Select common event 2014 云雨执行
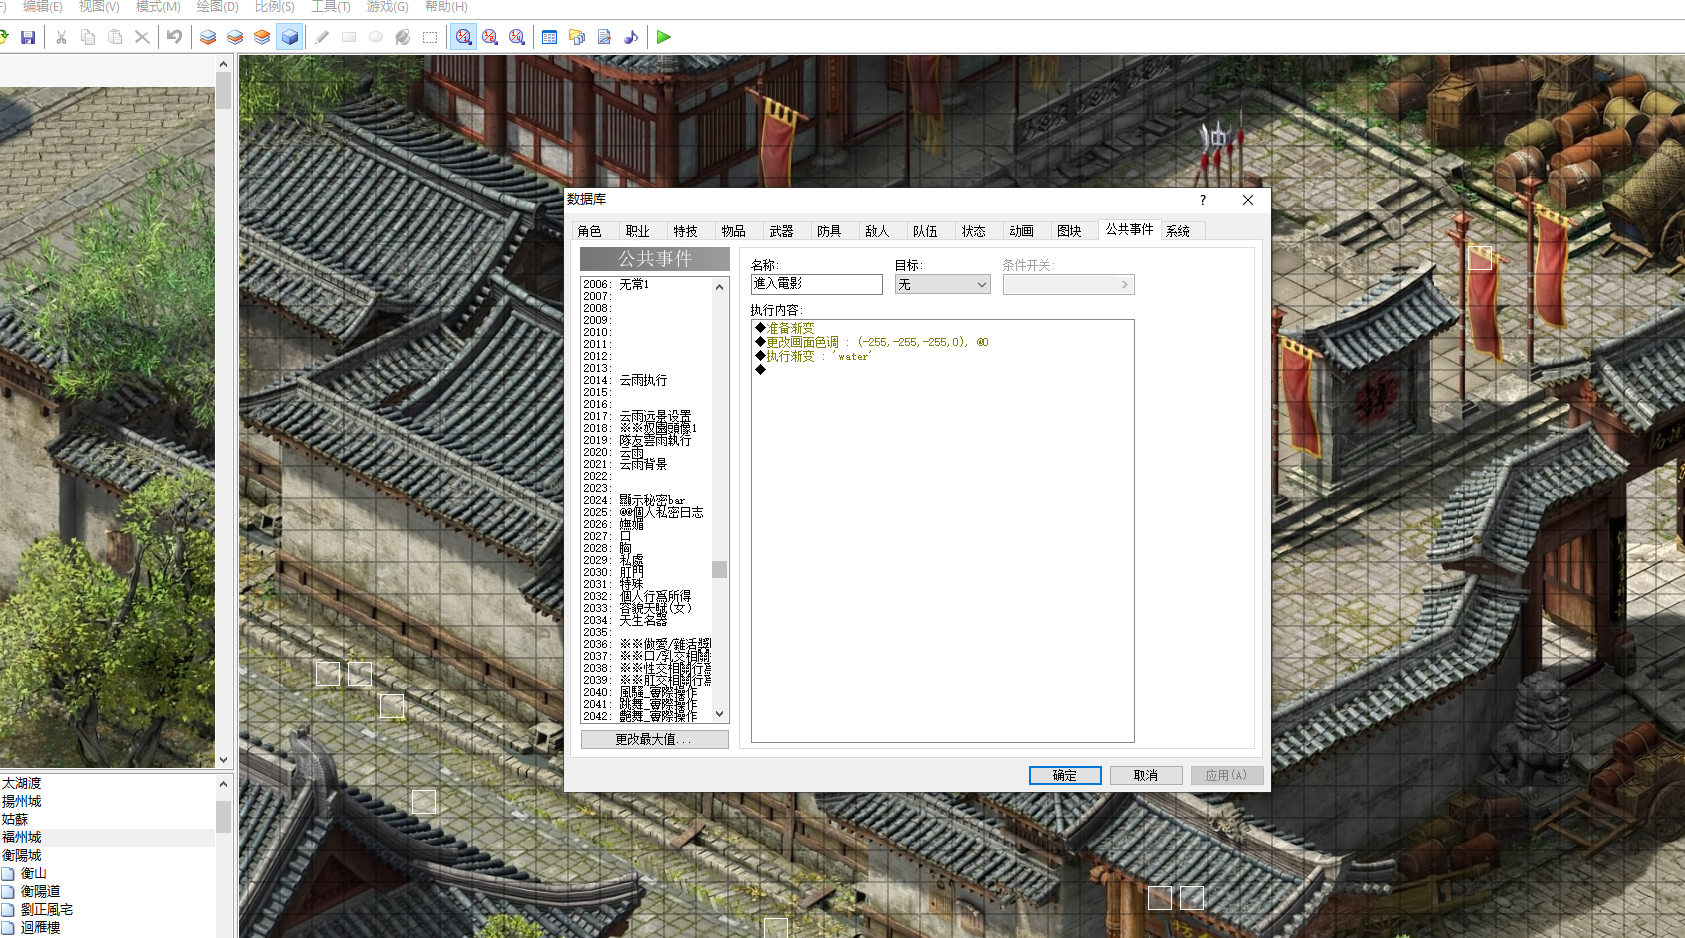 (x=646, y=380)
